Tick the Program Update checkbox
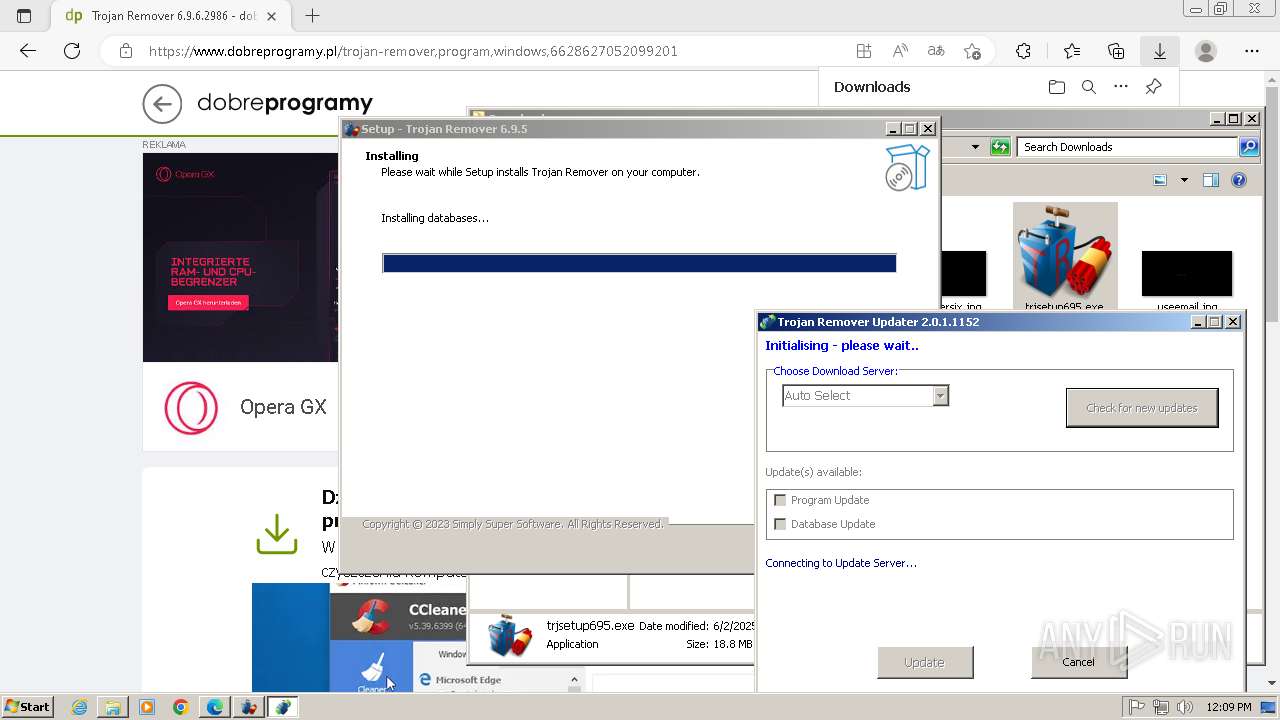The height and width of the screenshot is (720, 1280). [x=780, y=500]
